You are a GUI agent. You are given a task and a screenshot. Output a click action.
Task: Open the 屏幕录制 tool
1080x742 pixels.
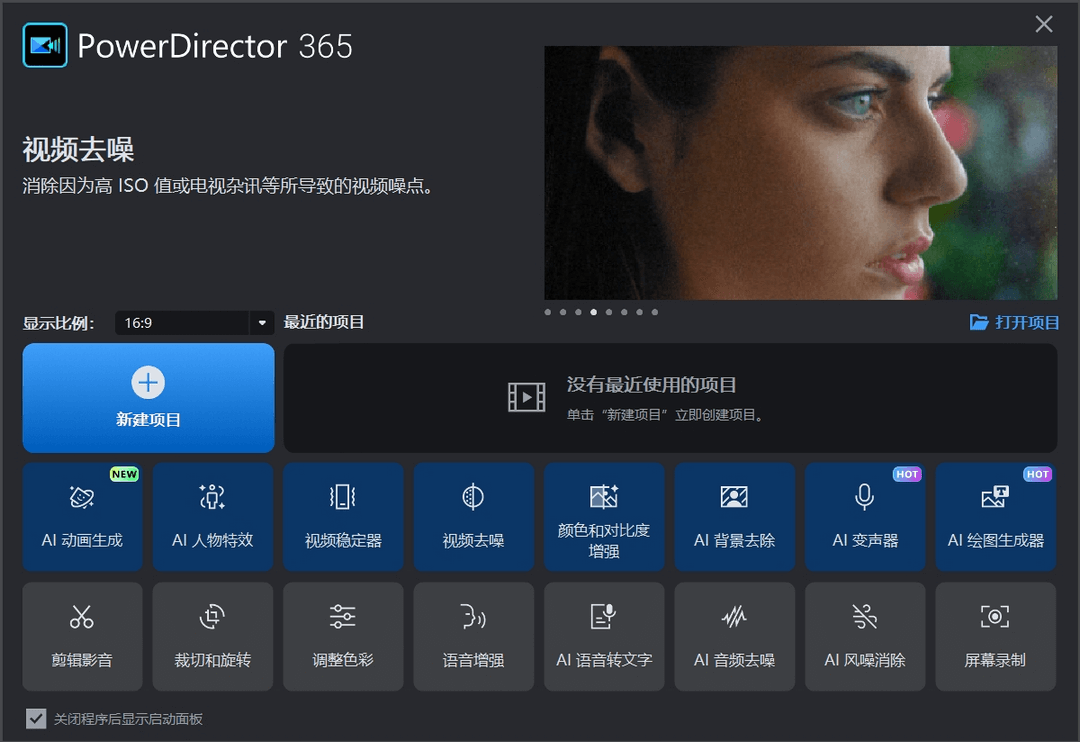coord(995,636)
